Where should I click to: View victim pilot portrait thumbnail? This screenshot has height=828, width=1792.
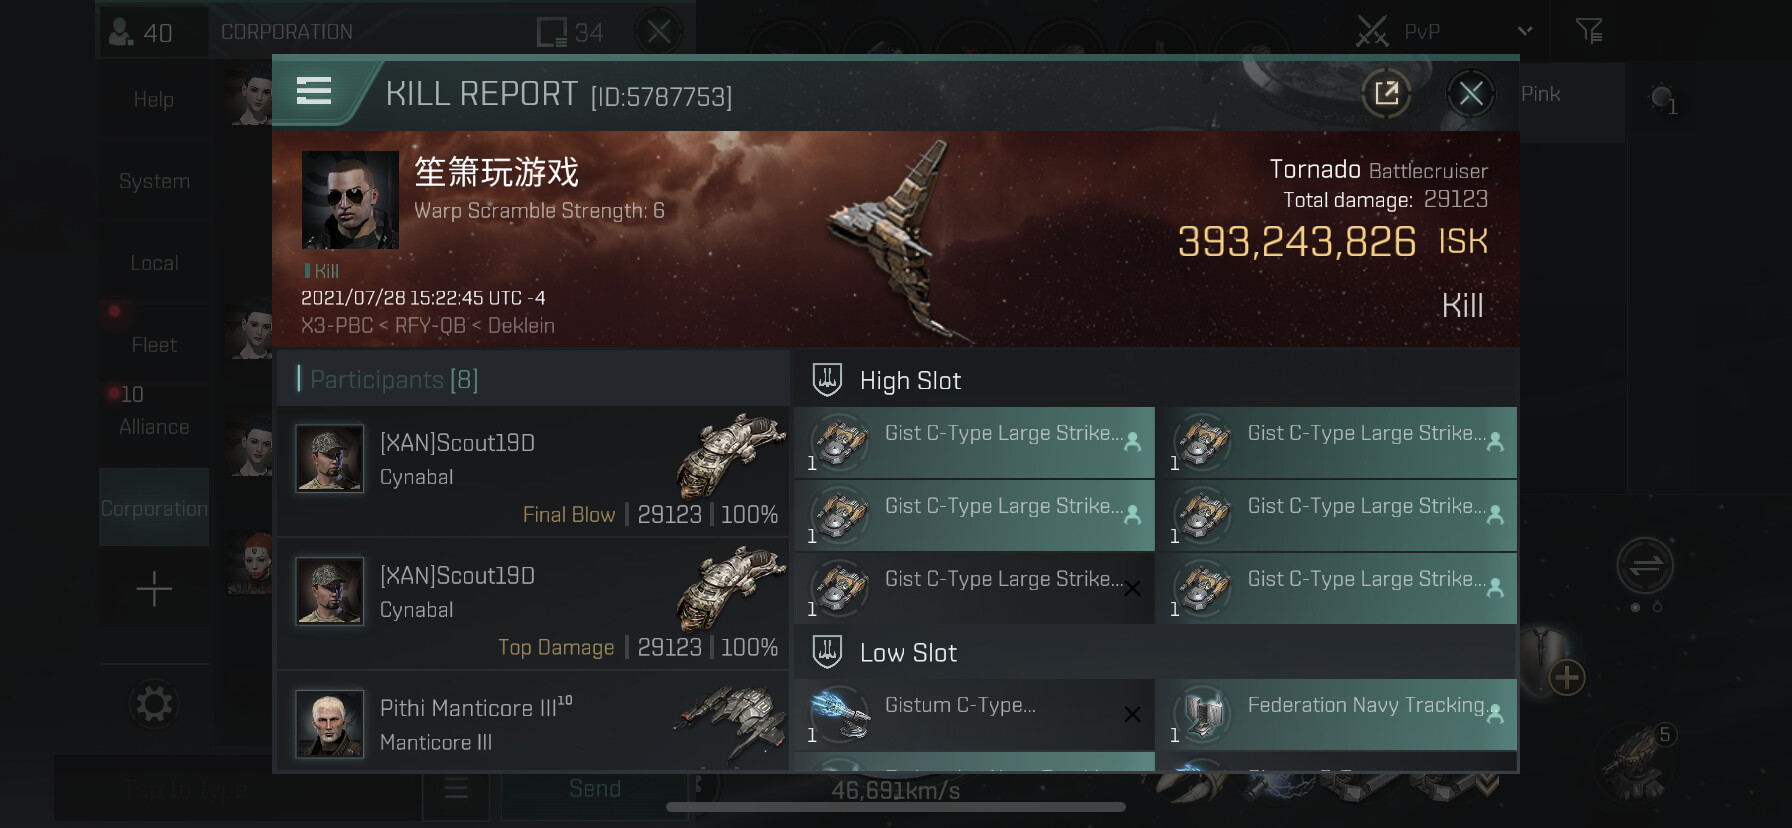(350, 200)
